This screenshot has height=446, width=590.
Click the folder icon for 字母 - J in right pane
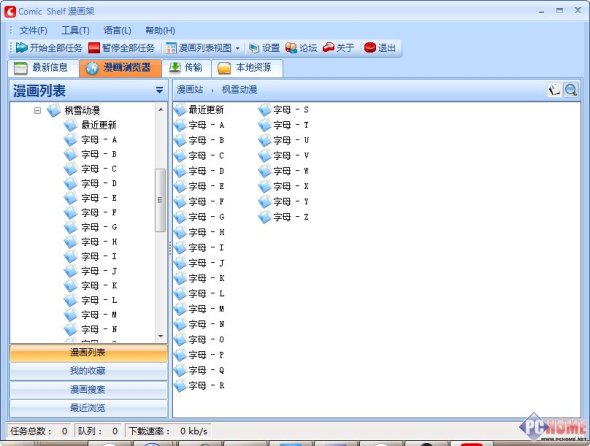180,263
